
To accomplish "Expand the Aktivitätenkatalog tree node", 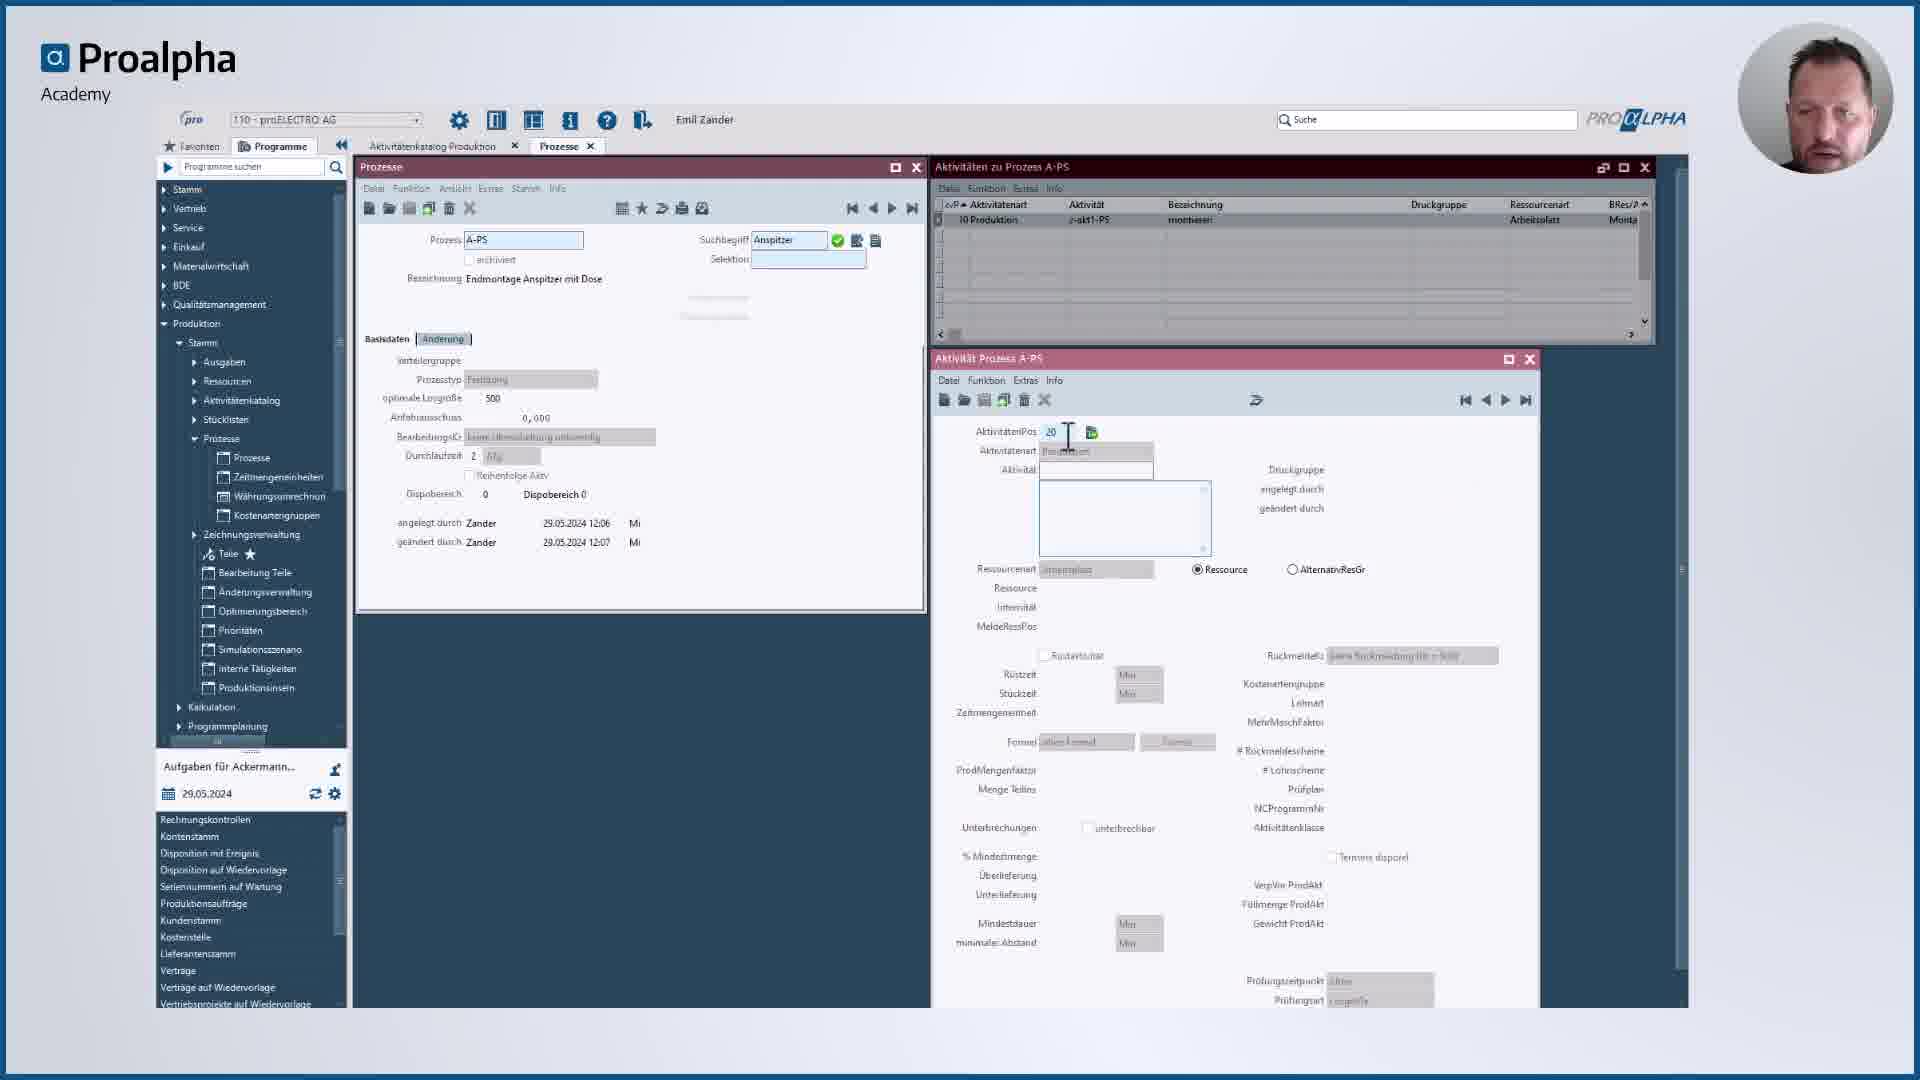I will (194, 400).
